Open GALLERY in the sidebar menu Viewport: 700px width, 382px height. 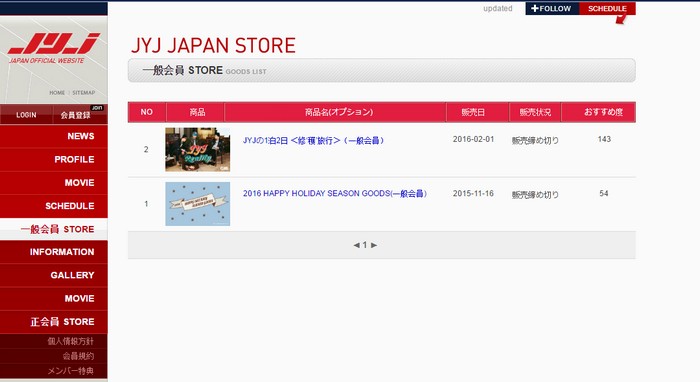click(x=54, y=275)
